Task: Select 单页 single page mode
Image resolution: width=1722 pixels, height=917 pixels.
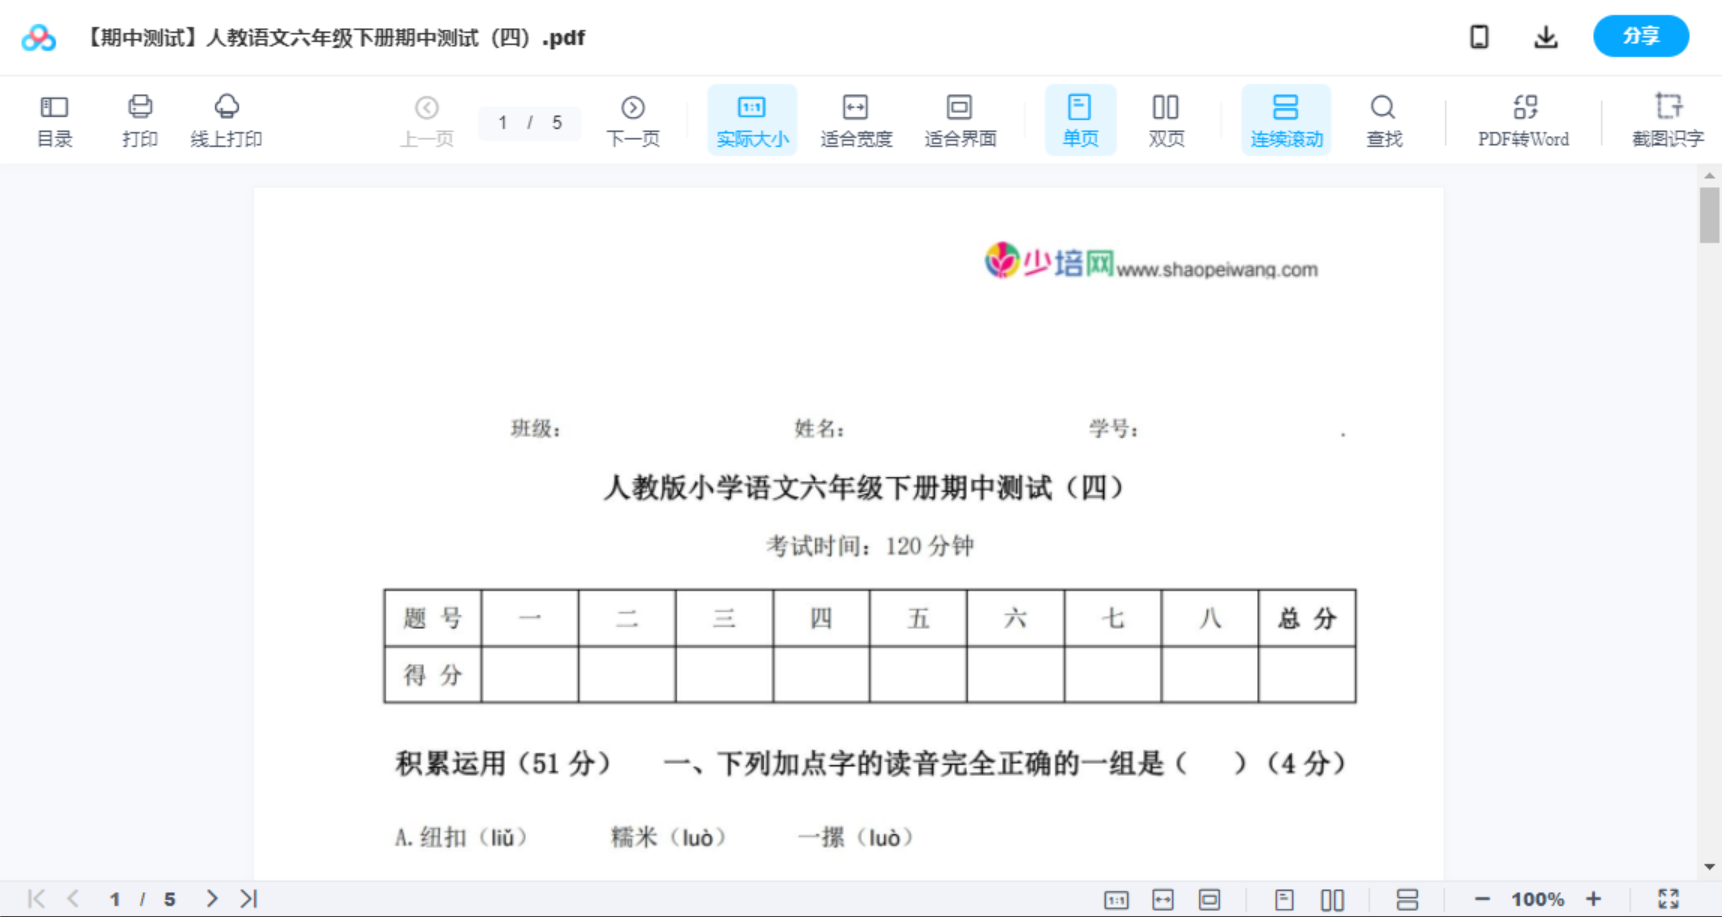Action: (1080, 119)
